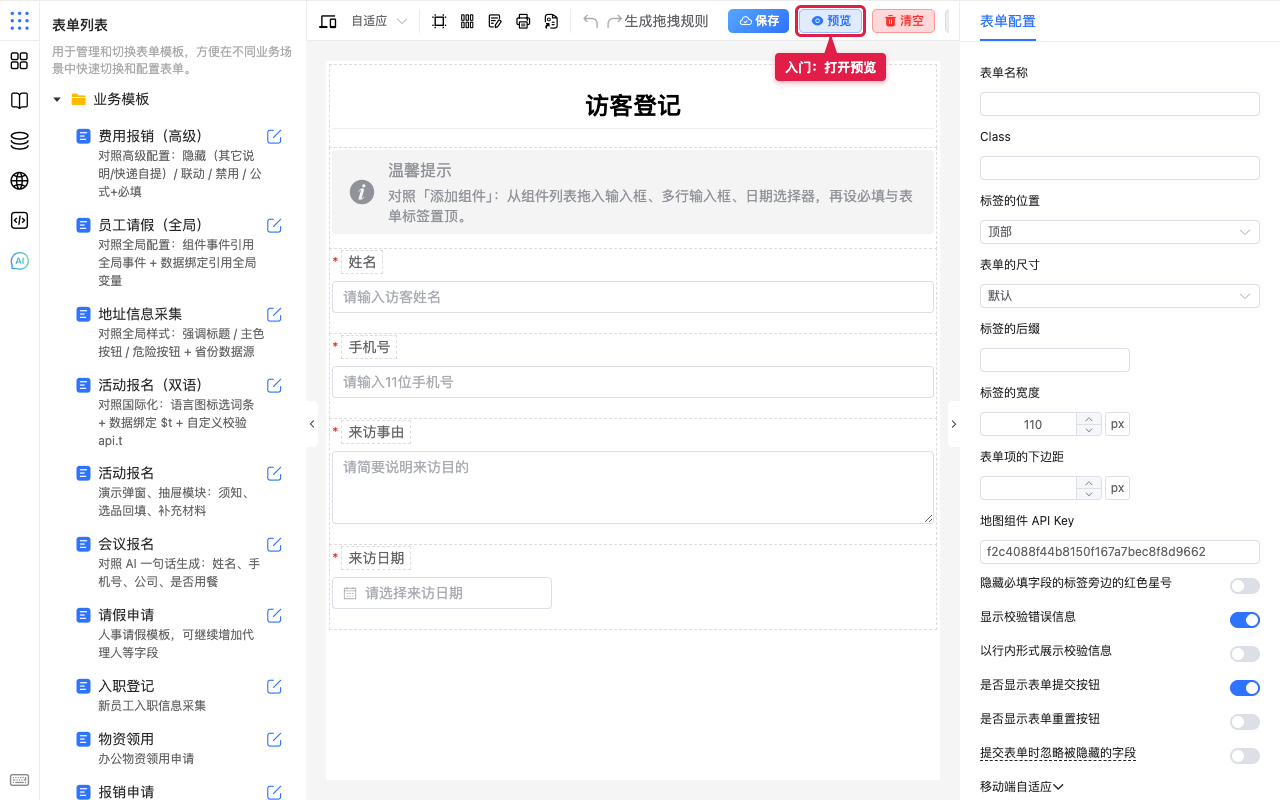
Task: Open the globe sidebar icon
Action: pyautogui.click(x=19, y=181)
